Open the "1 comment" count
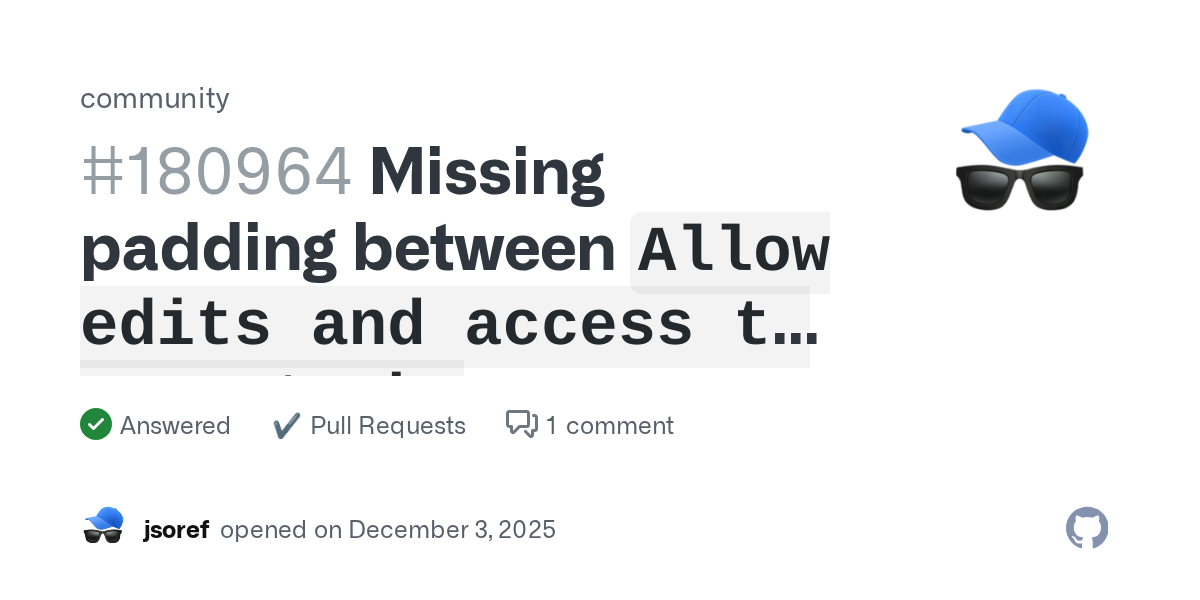The image size is (1200, 600). 609,426
